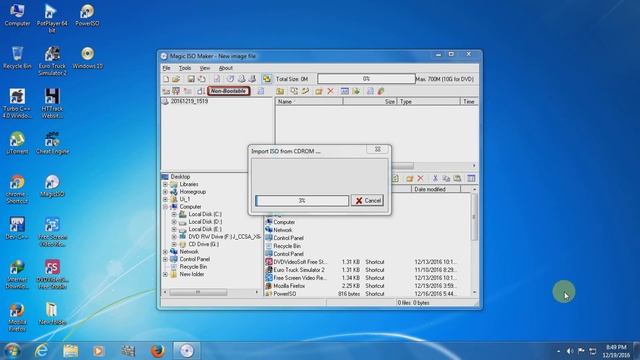Viewport: 640px width, 360px height.
Task: Open the About menu
Action: coord(225,68)
